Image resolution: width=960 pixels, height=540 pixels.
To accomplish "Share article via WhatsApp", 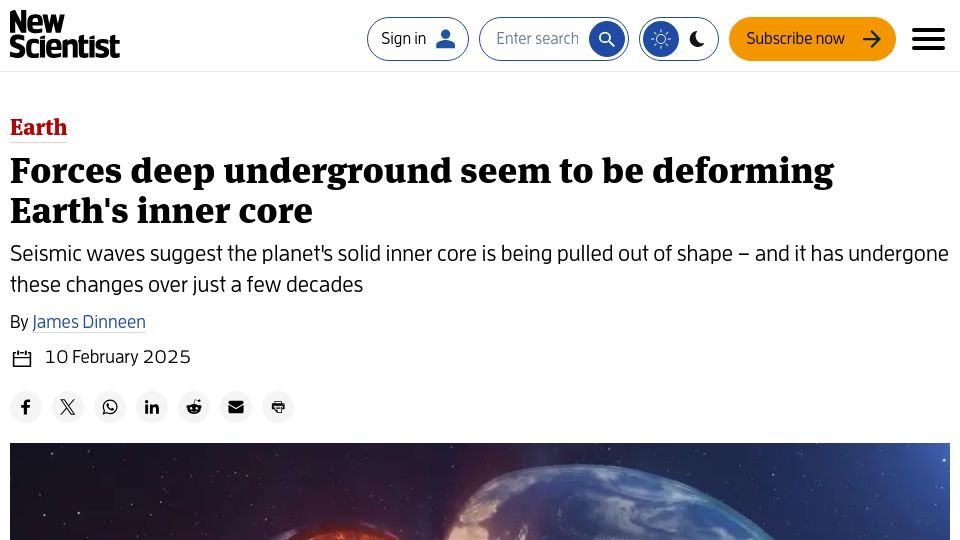I will click(x=110, y=407).
